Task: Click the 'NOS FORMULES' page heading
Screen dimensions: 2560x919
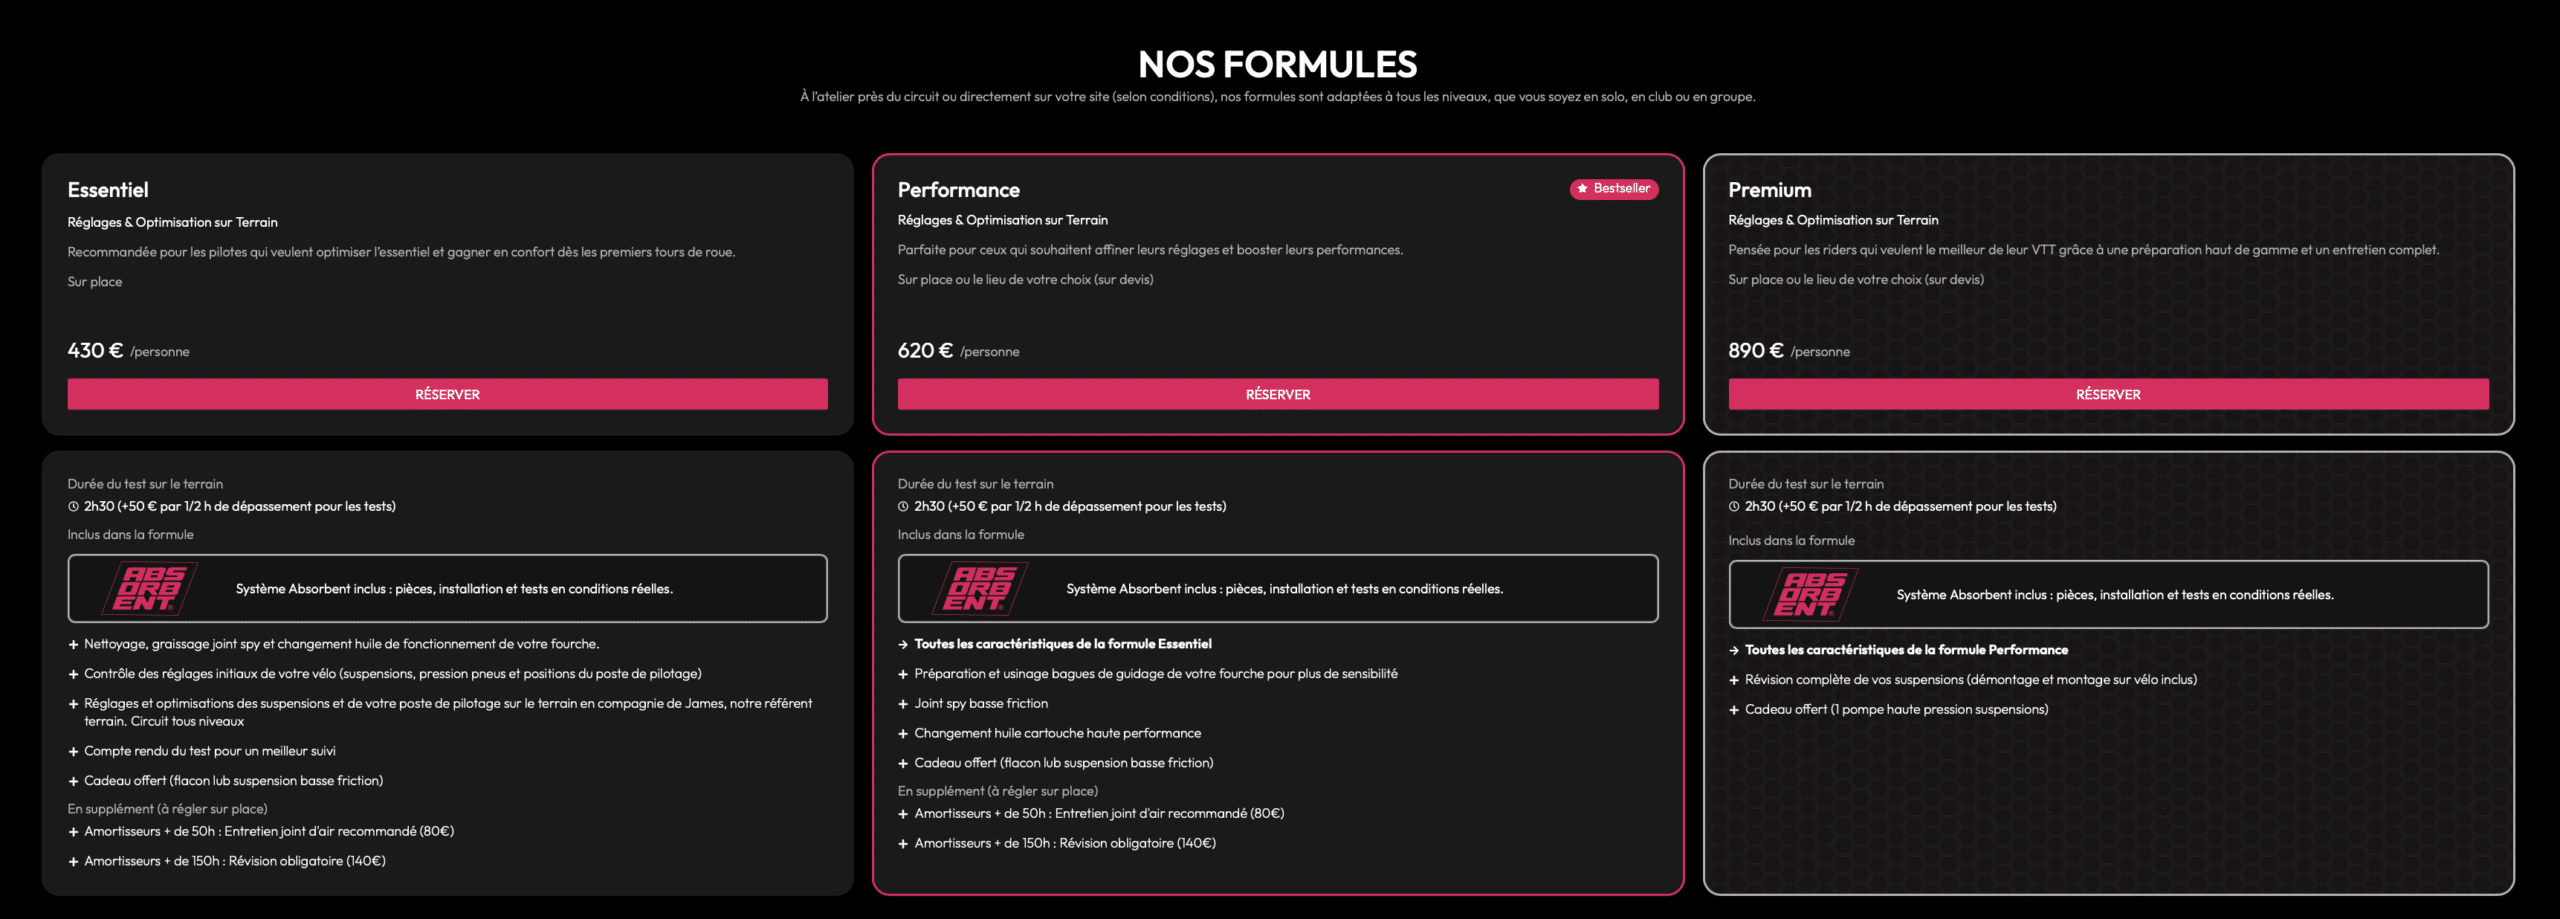Action: click(1277, 65)
